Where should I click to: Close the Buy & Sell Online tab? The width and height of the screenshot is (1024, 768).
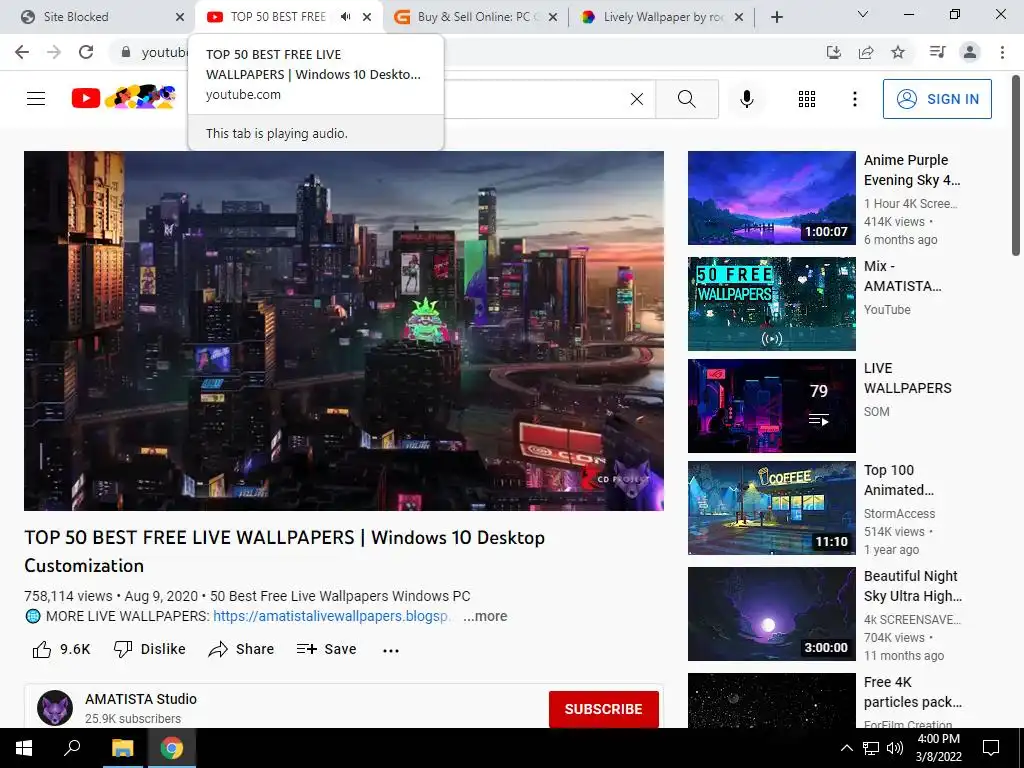[x=553, y=18]
